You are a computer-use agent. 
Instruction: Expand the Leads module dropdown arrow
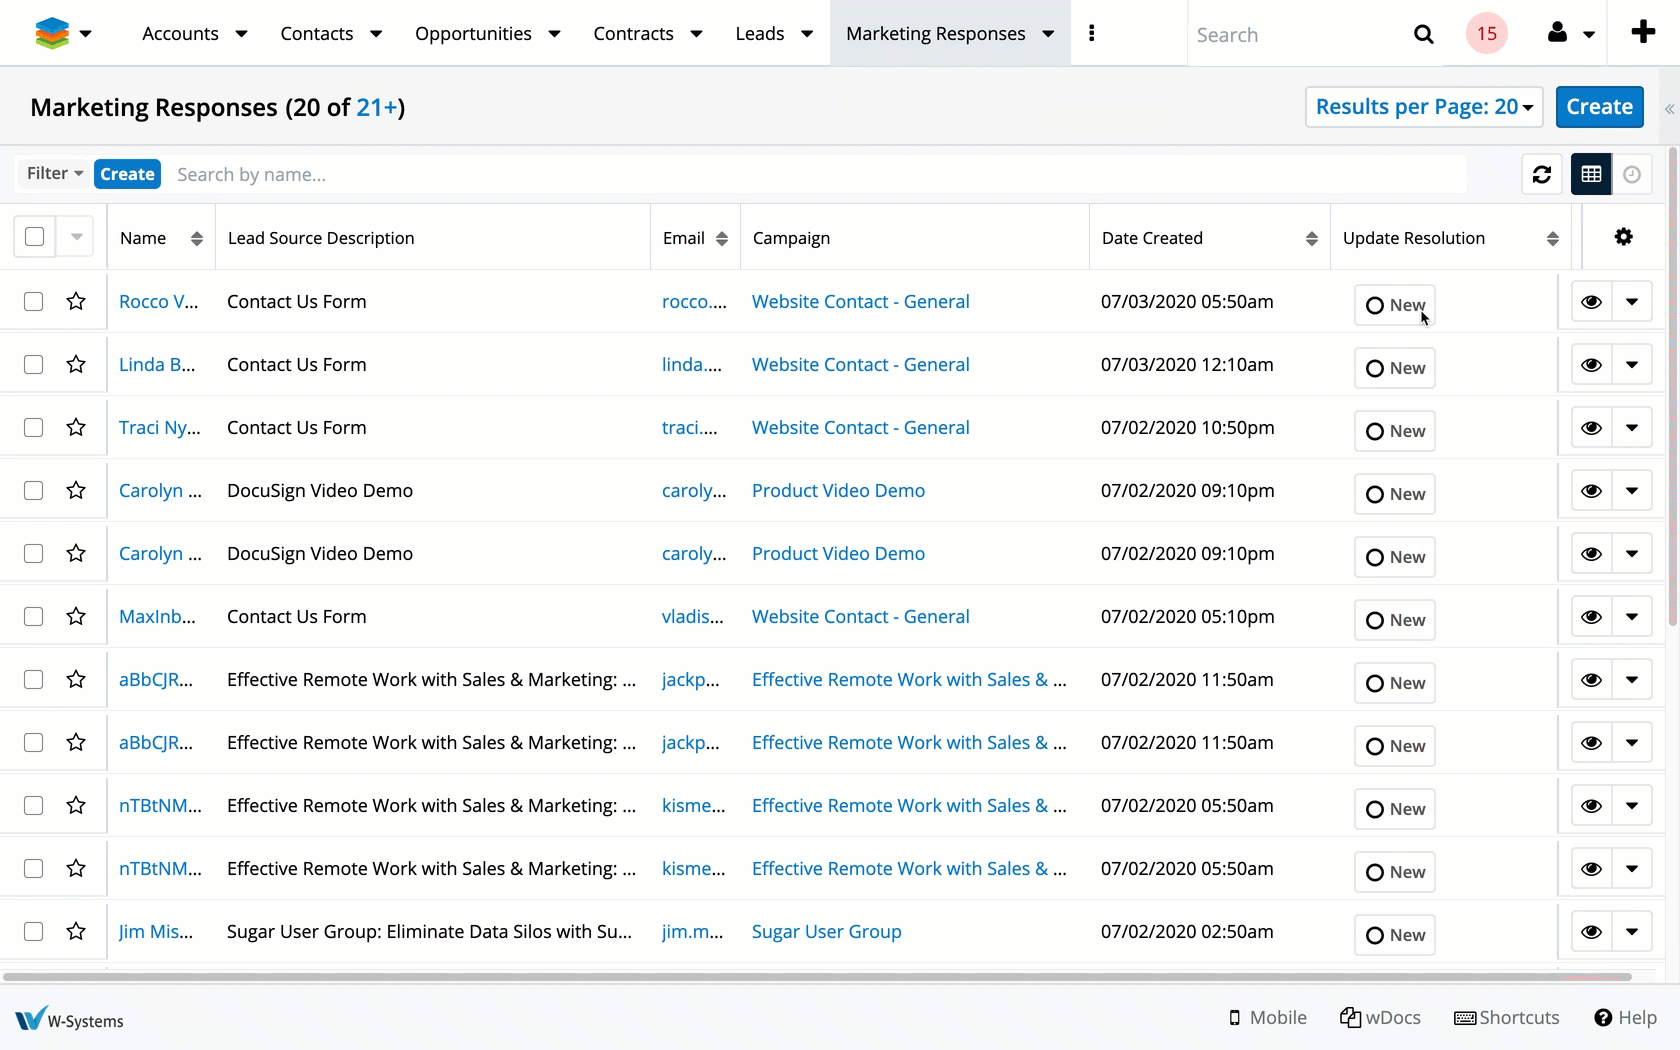[807, 34]
